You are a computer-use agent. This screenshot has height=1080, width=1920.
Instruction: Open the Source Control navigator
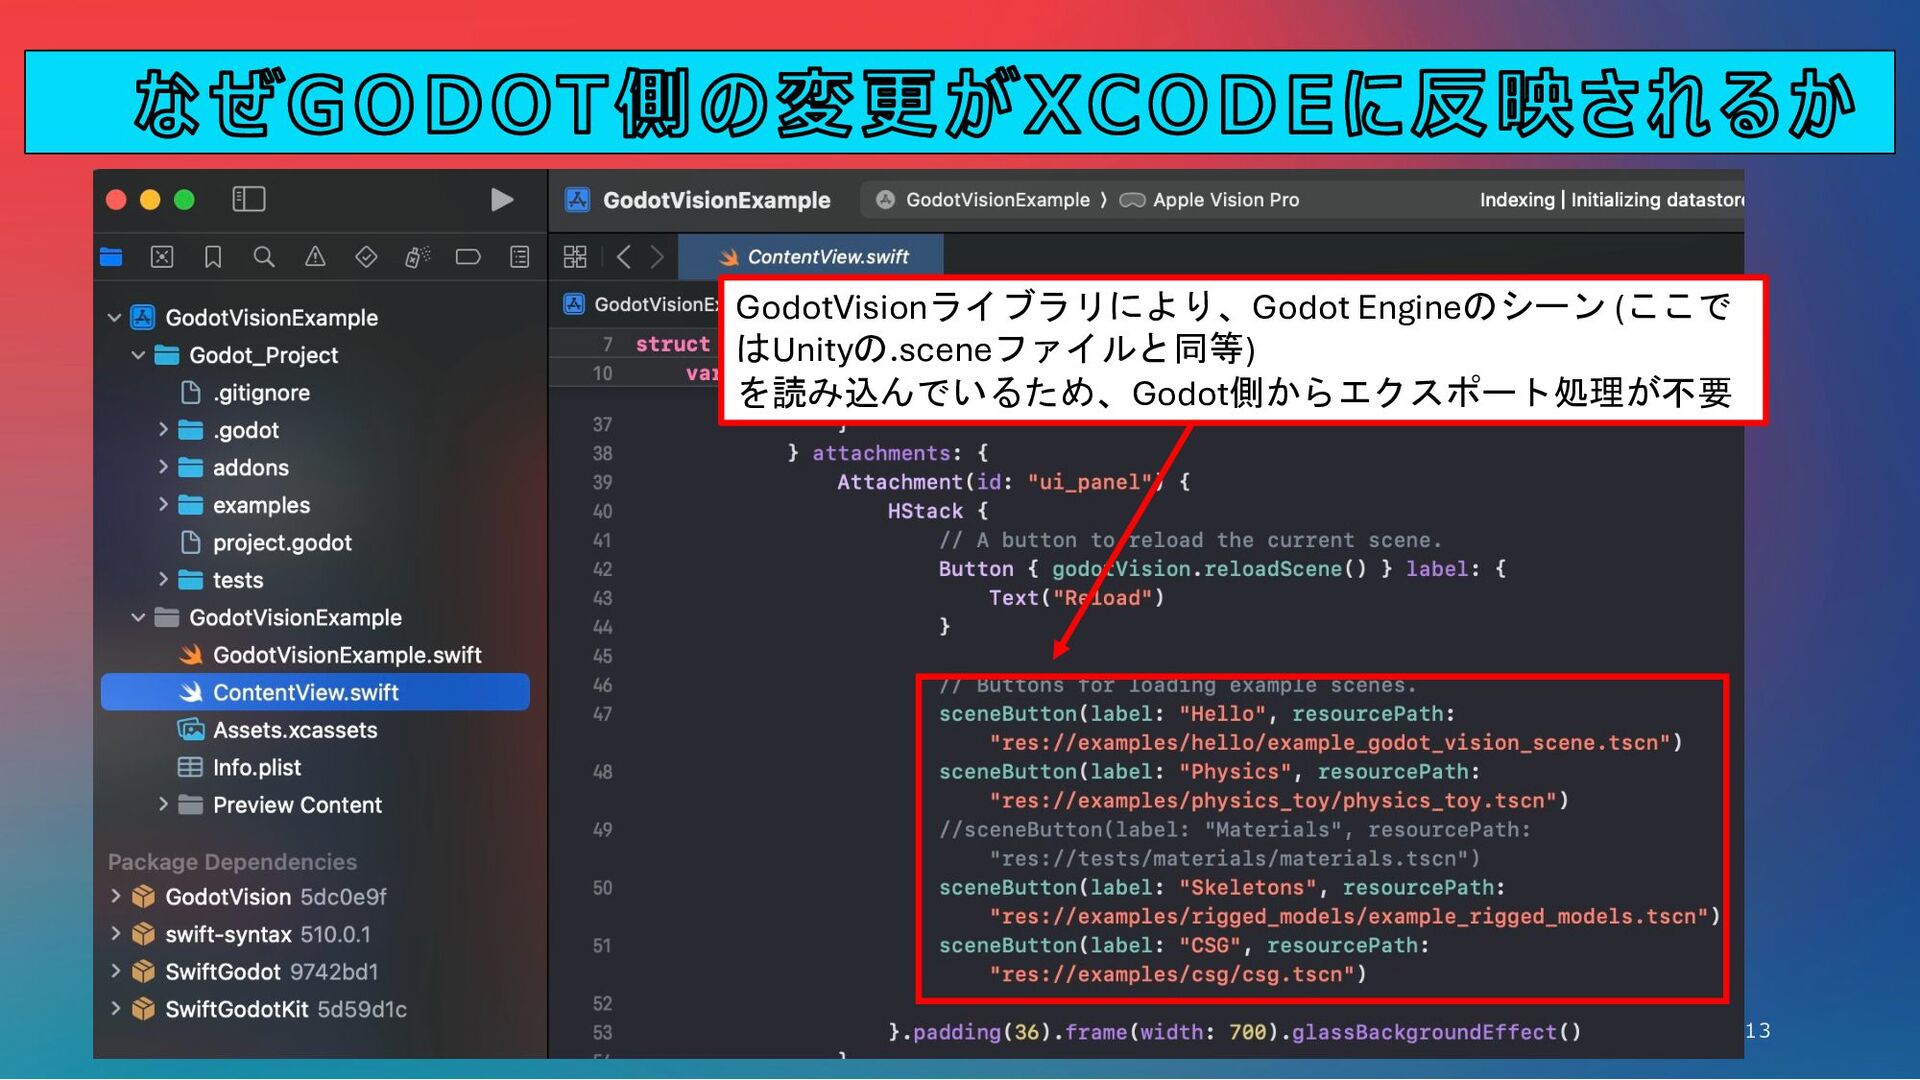click(x=162, y=258)
